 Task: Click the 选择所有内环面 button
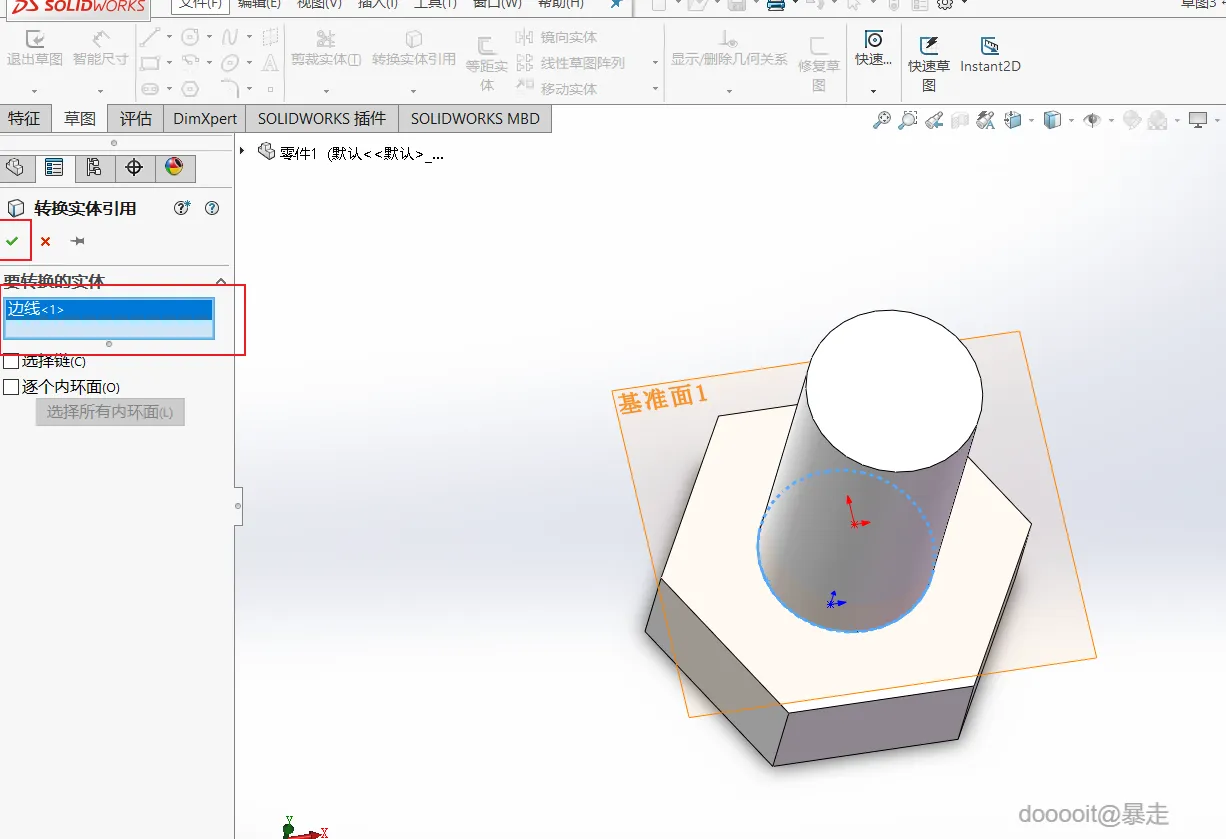point(110,412)
